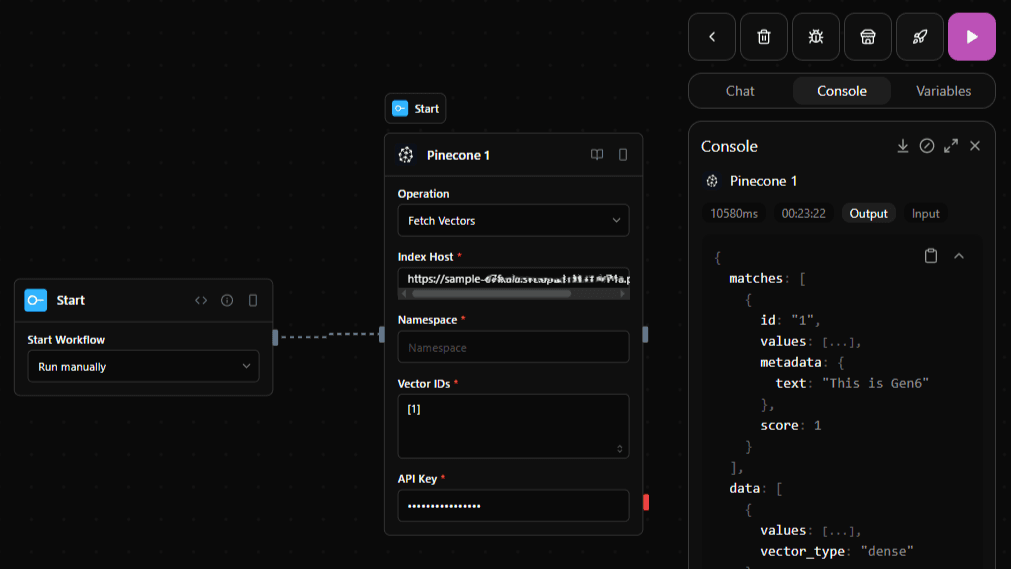Switch to the Variables tab

point(943,91)
